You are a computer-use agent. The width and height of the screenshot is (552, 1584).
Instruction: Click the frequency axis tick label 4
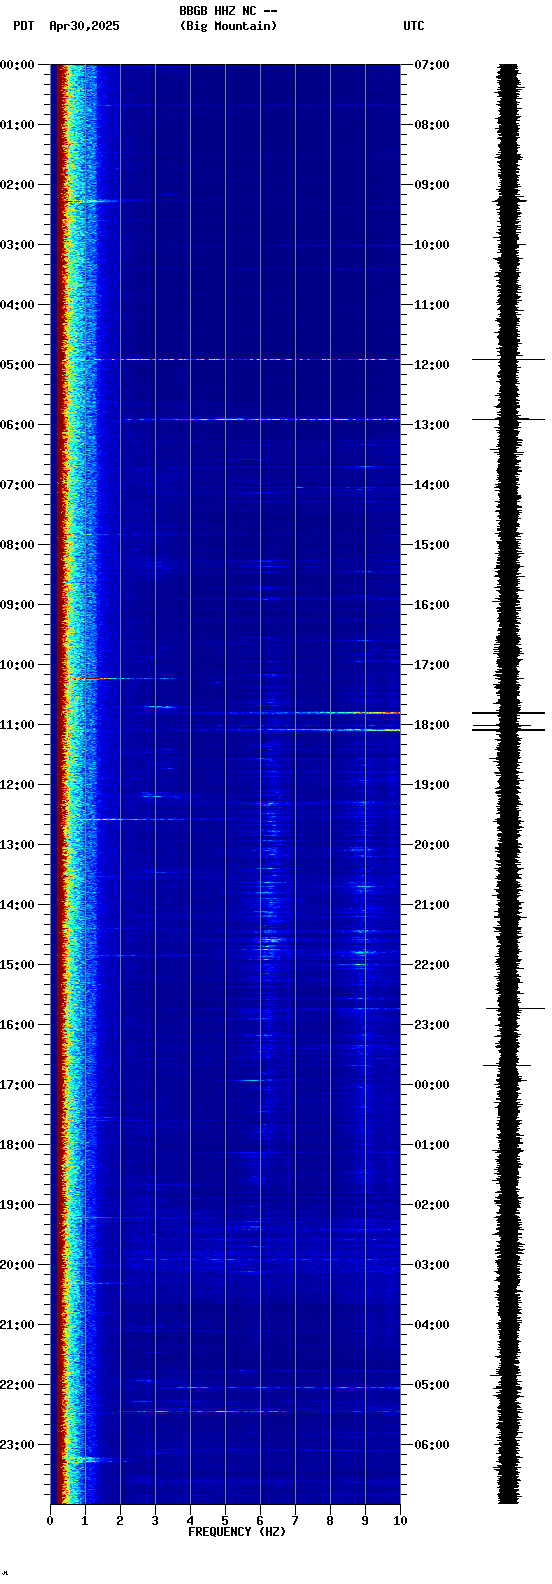190,1521
